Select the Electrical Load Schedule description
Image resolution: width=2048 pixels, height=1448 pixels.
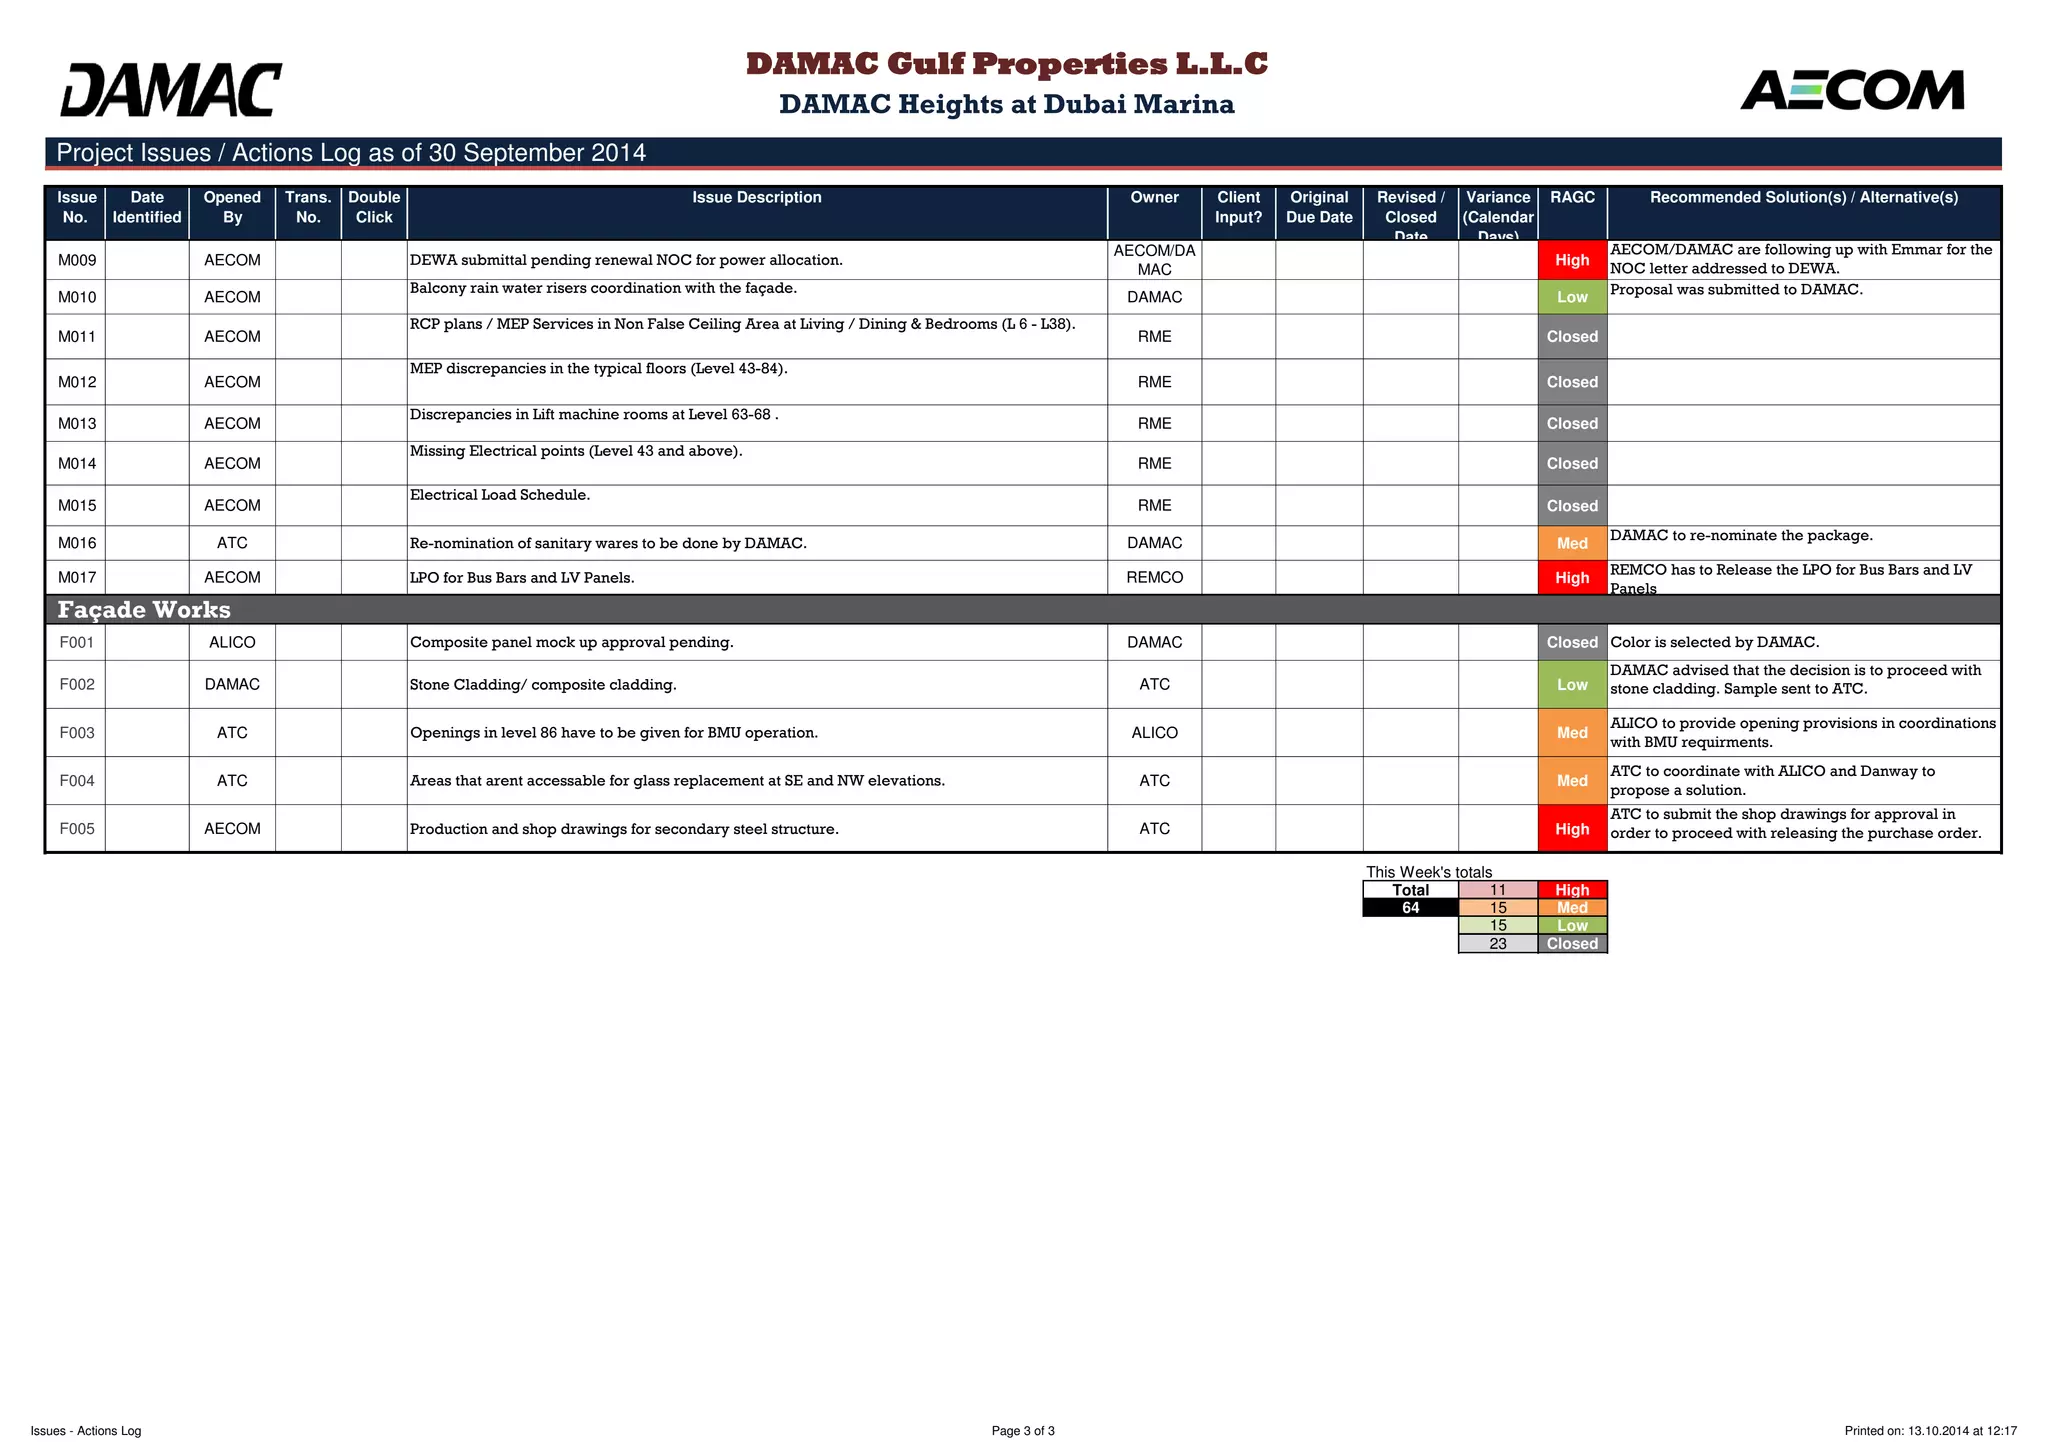[500, 495]
